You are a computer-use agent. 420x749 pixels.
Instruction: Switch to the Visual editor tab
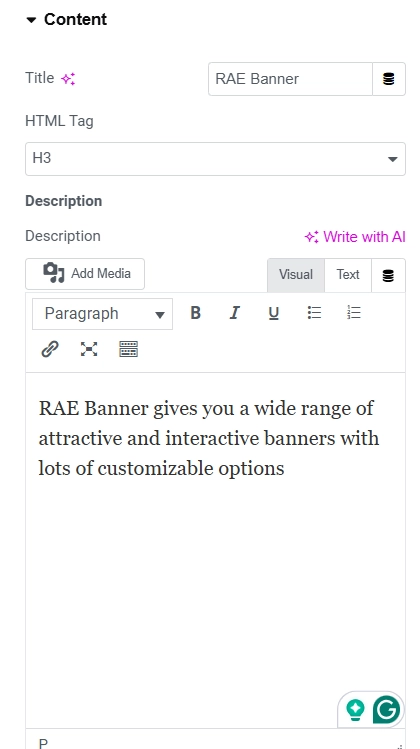pyautogui.click(x=296, y=275)
